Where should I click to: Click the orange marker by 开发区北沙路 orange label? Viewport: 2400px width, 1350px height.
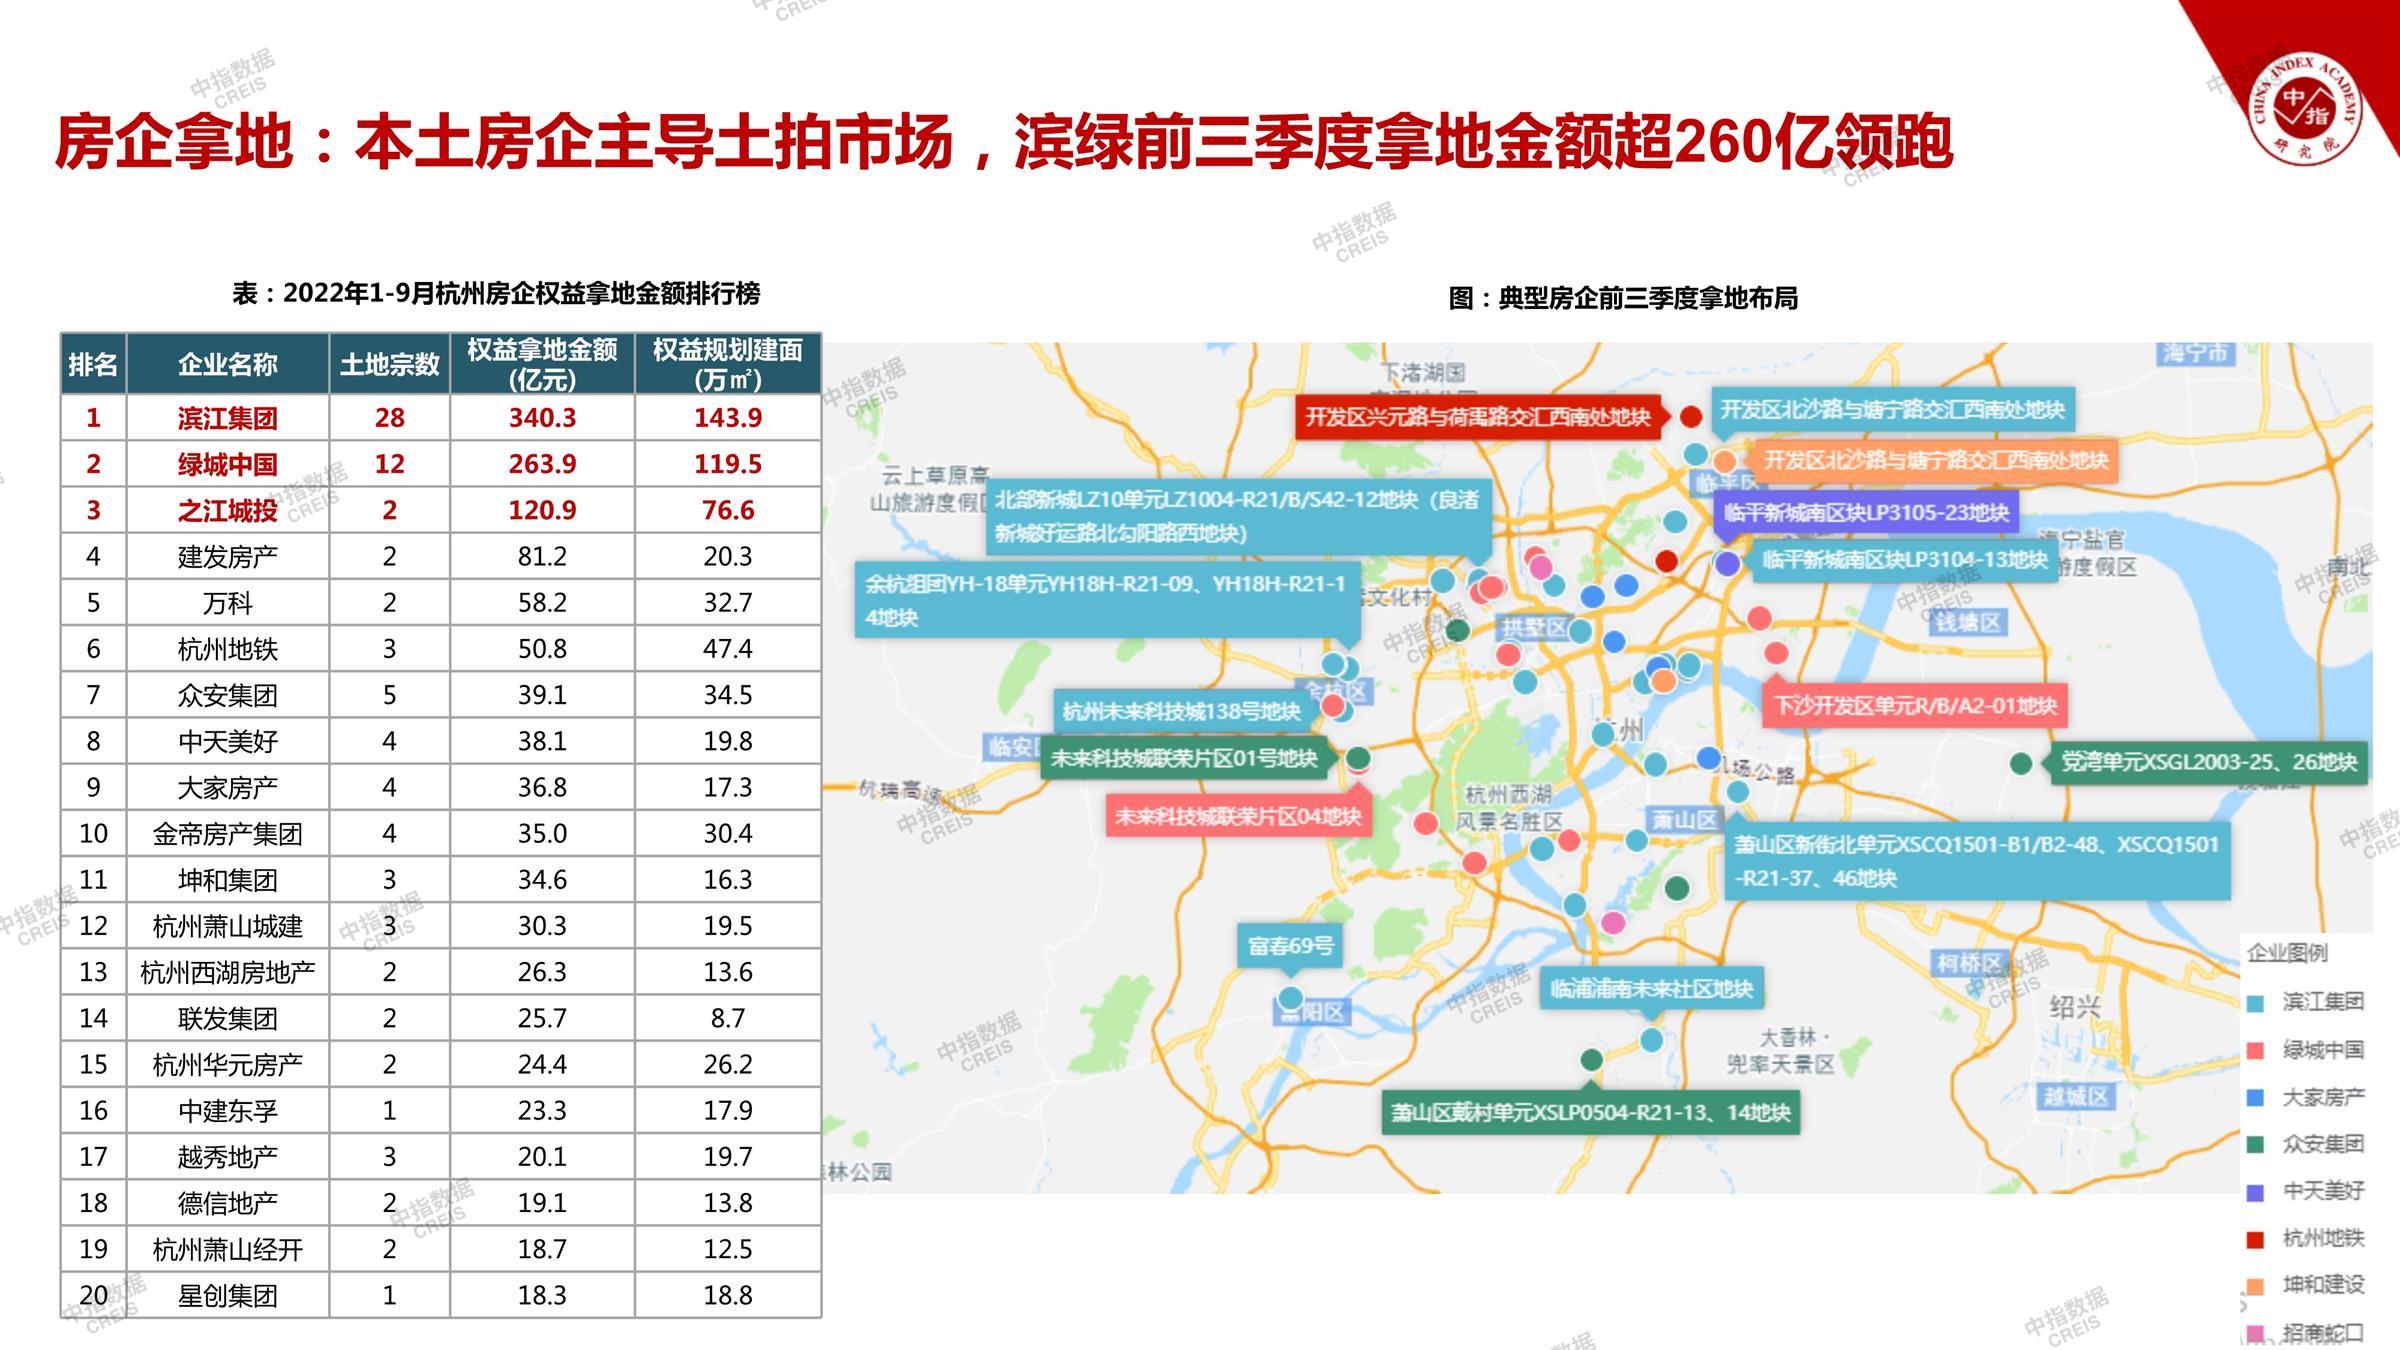point(1725,461)
